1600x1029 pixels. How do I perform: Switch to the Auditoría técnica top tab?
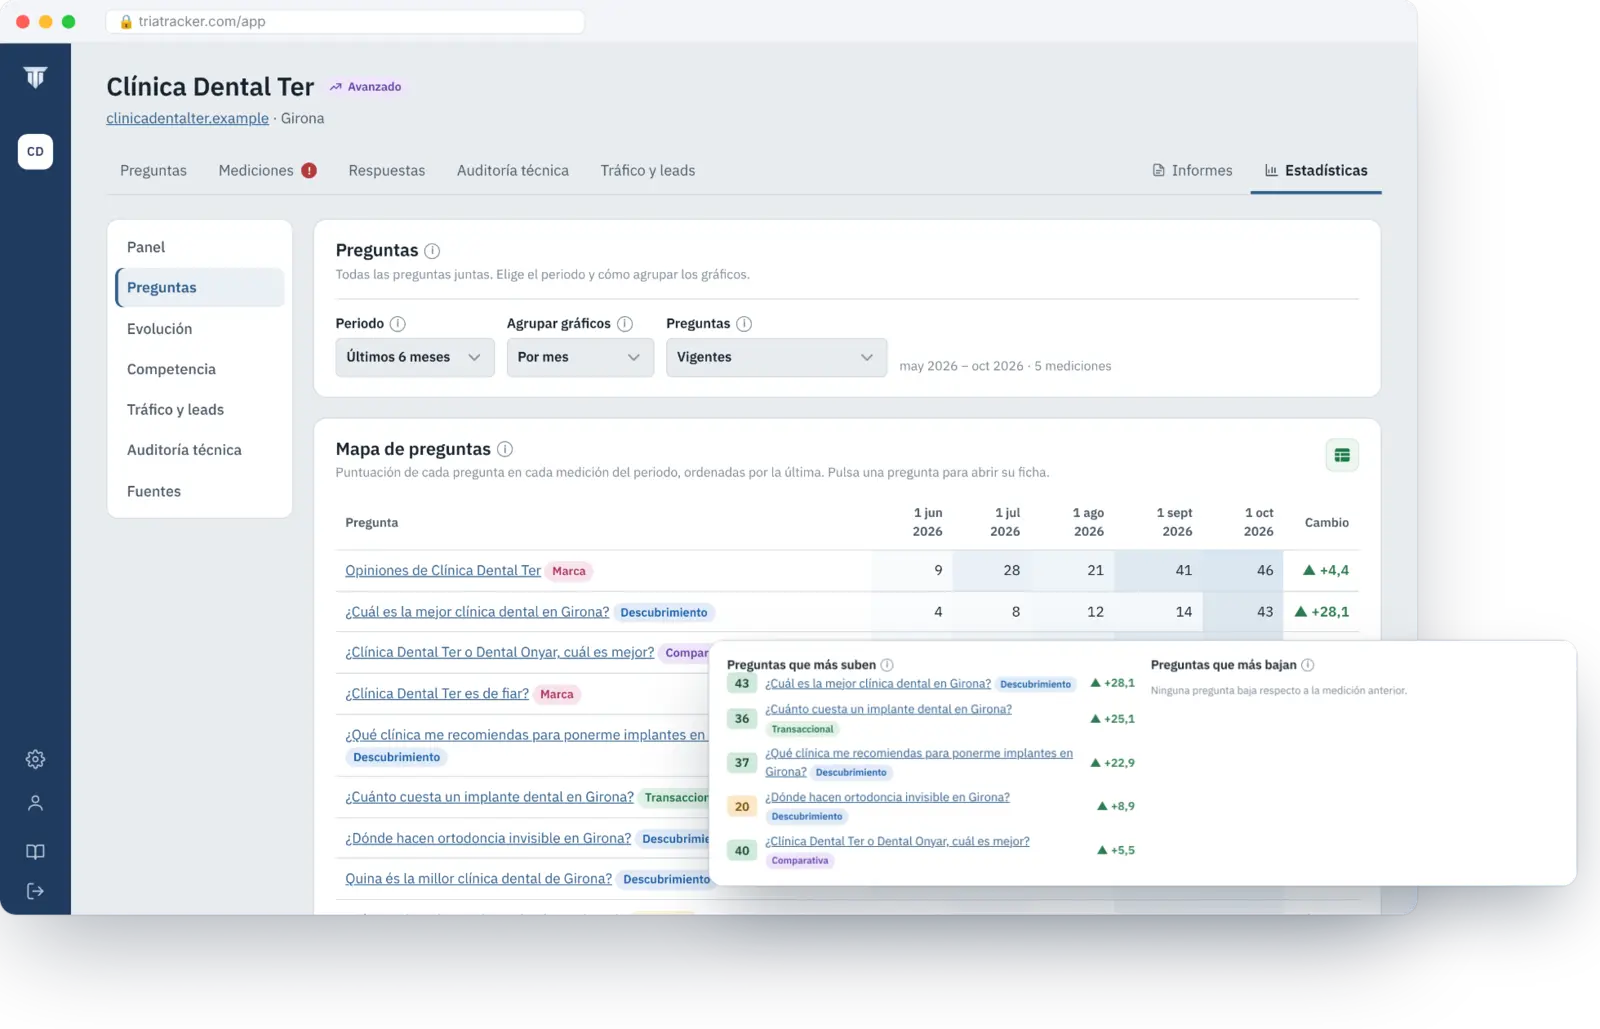point(513,171)
